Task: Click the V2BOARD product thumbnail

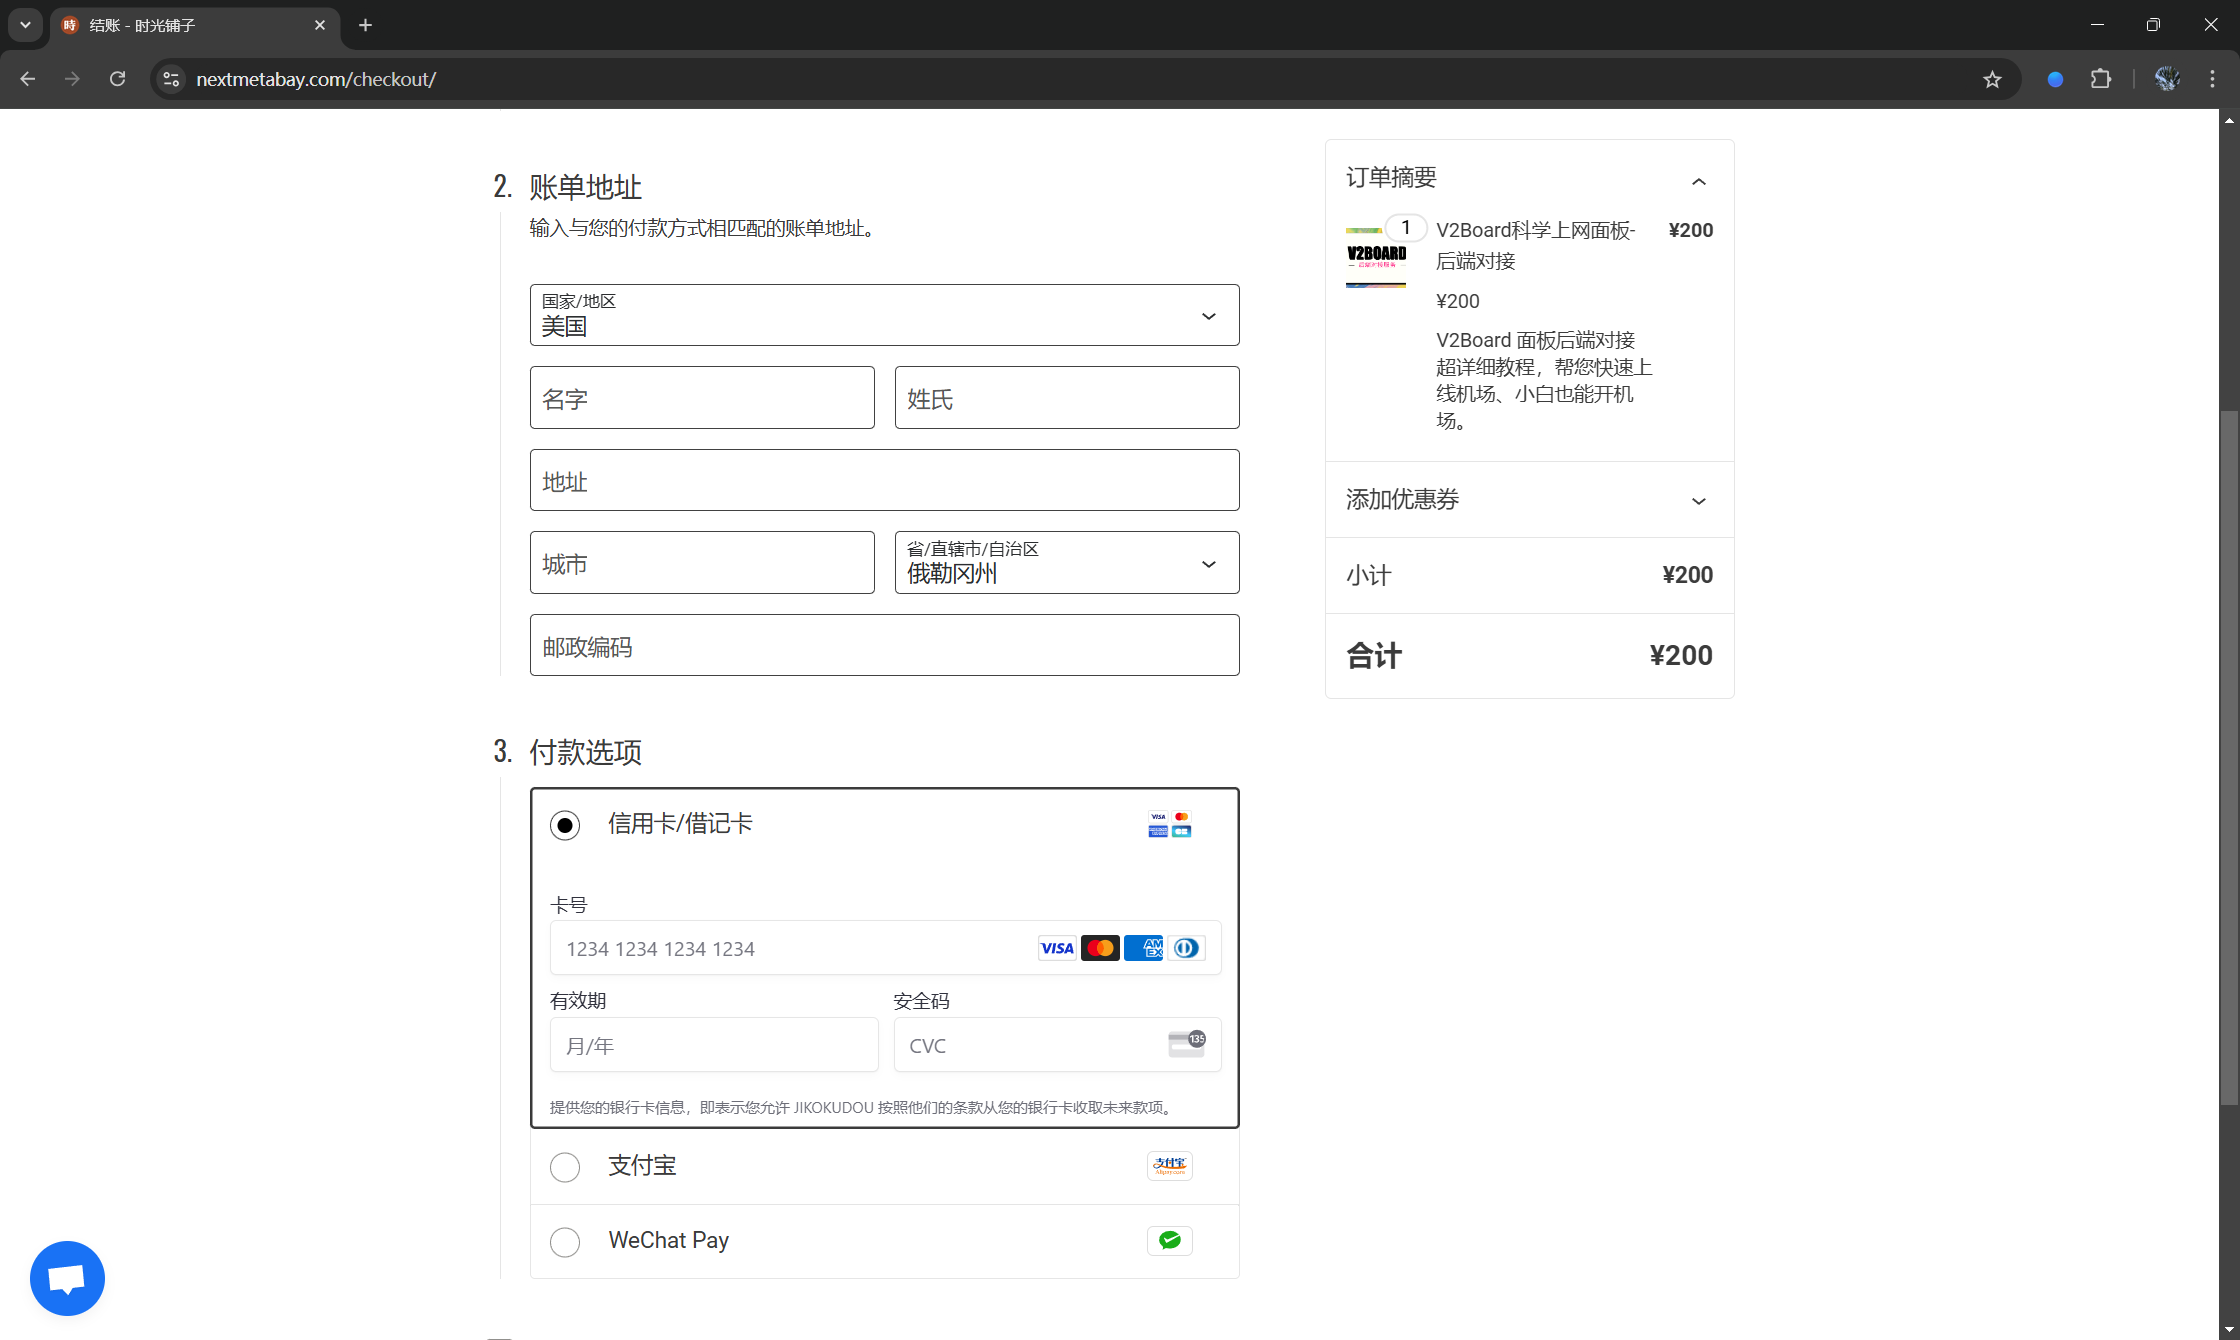Action: [x=1376, y=258]
